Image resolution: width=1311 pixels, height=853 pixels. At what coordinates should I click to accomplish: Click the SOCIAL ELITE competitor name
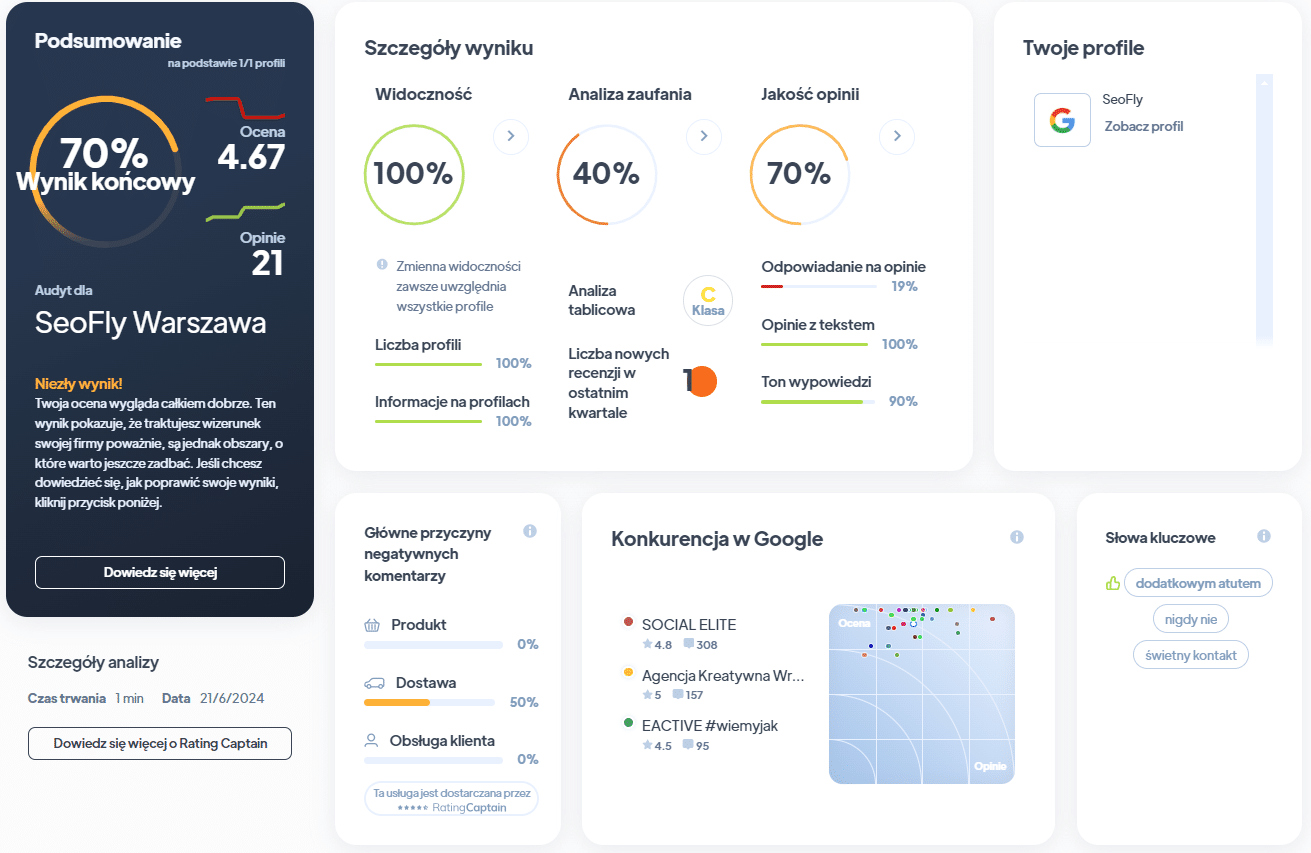(689, 624)
